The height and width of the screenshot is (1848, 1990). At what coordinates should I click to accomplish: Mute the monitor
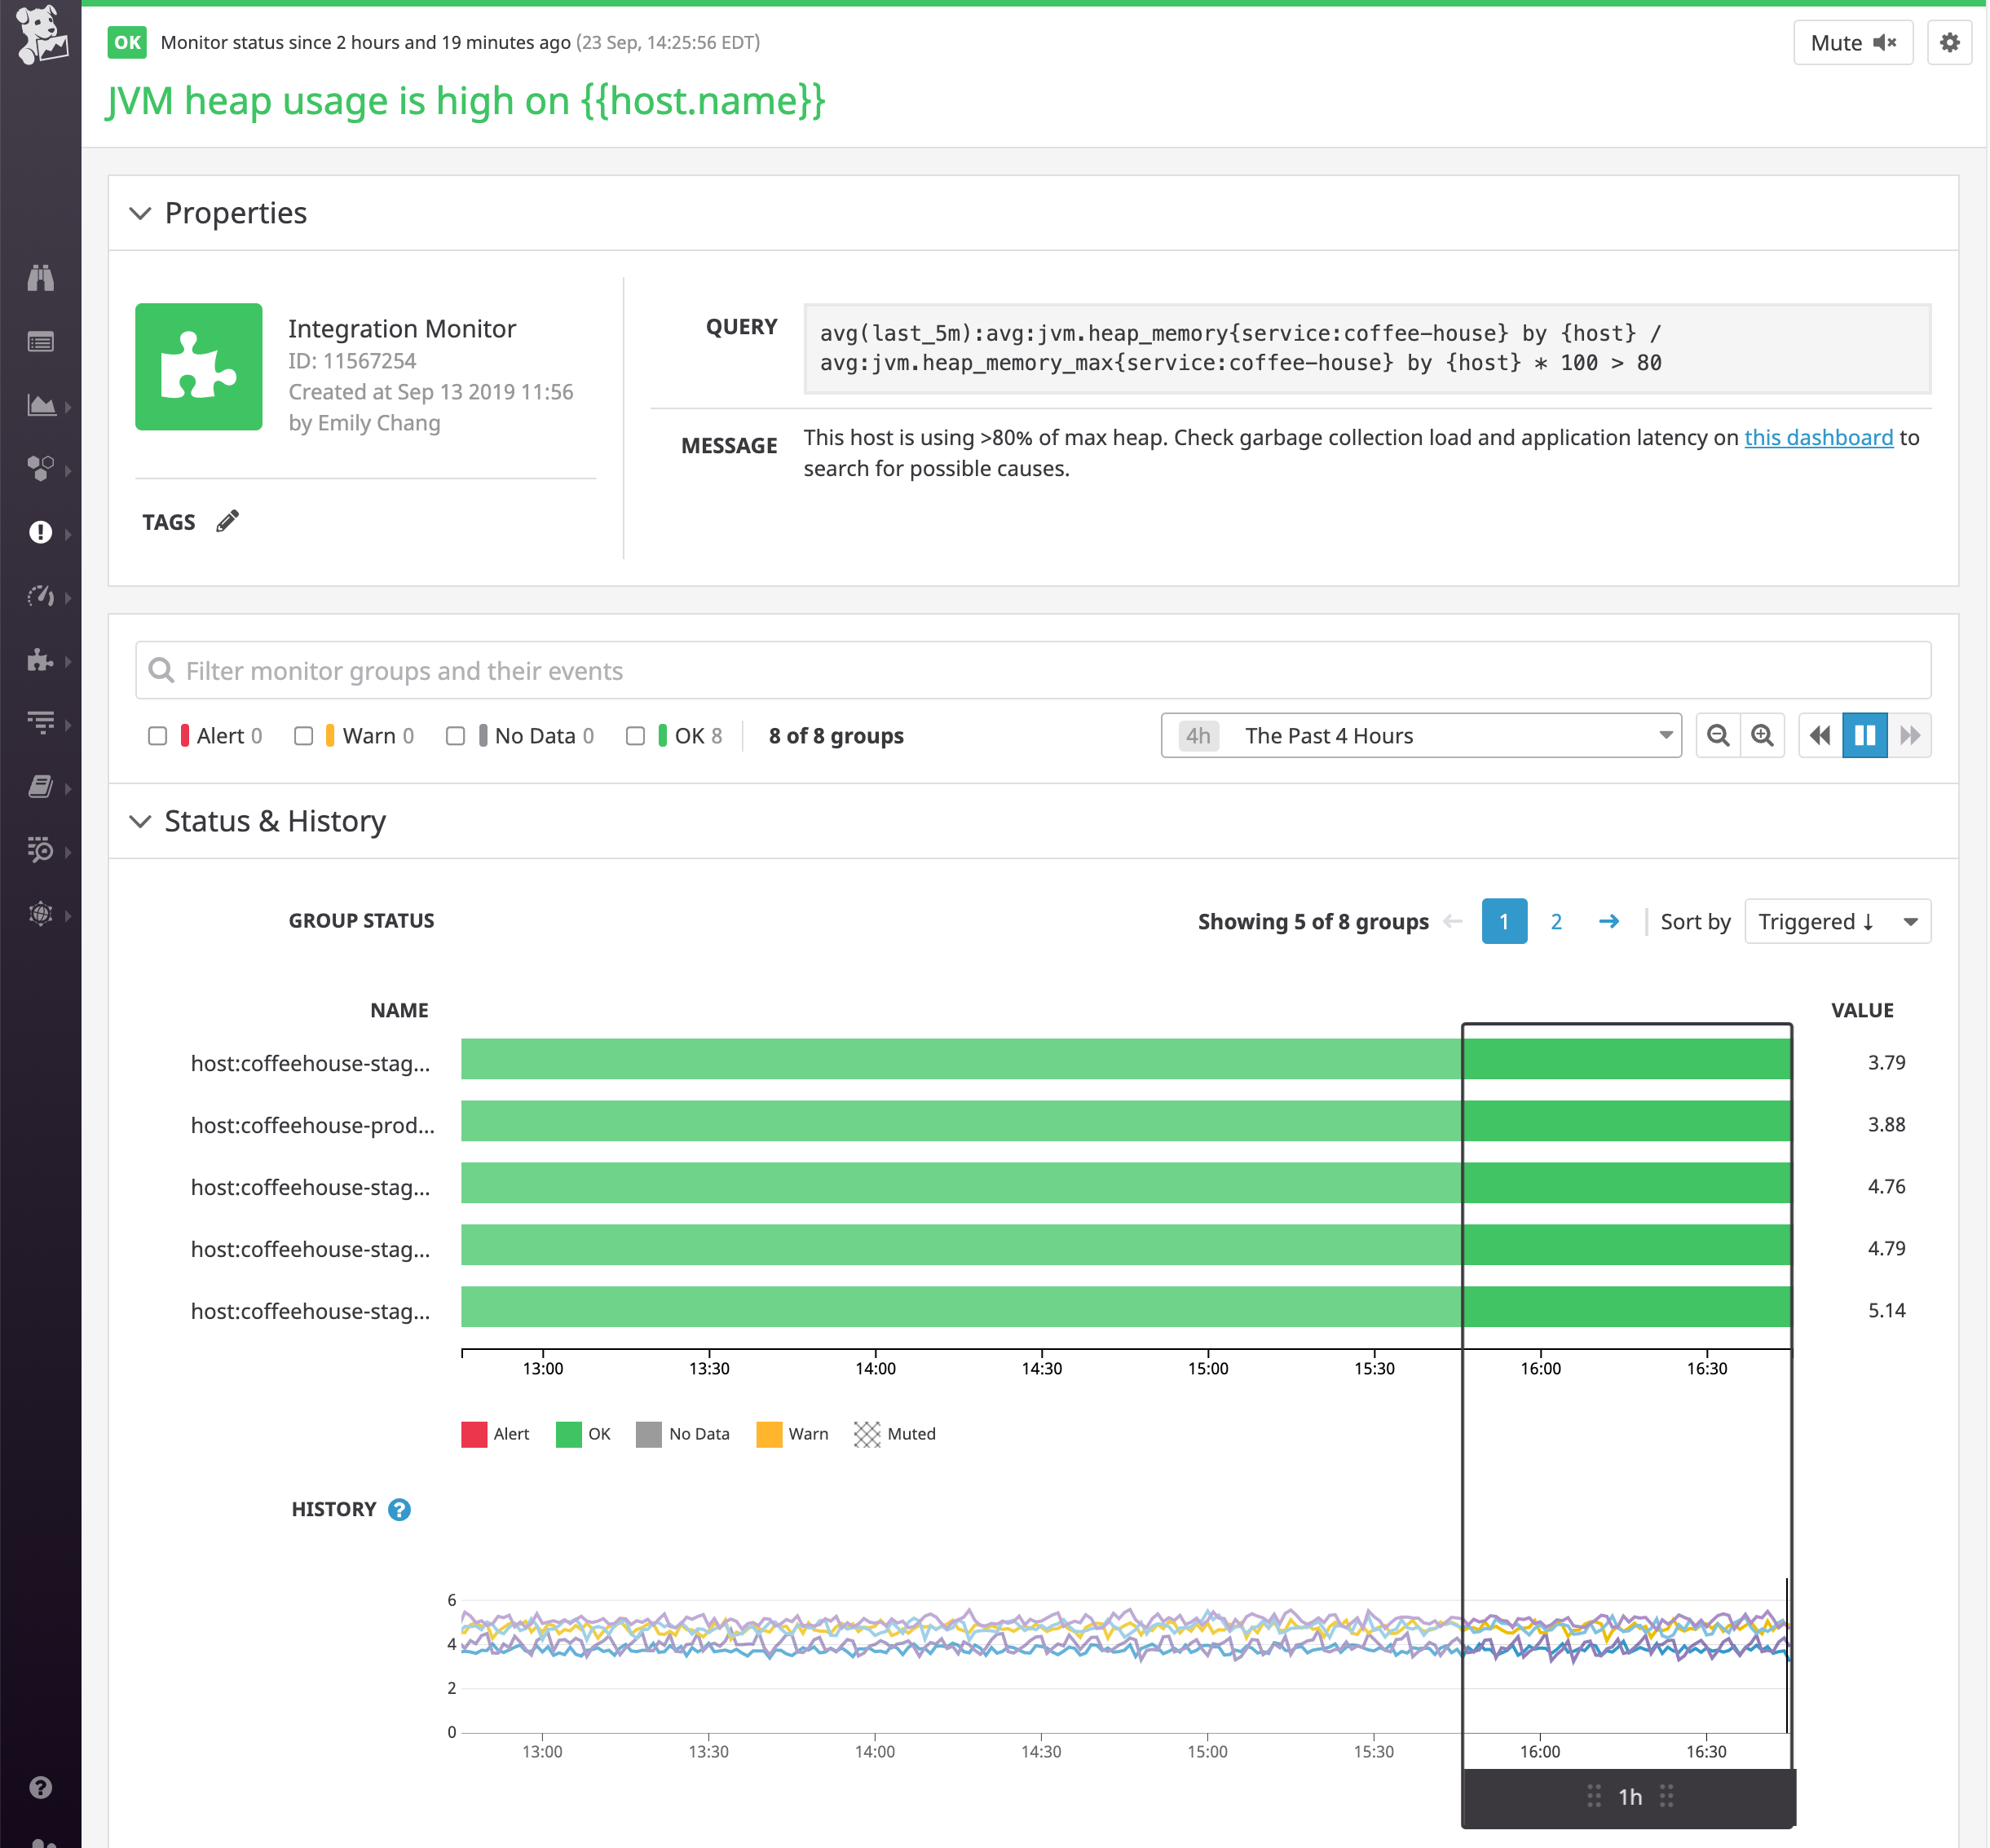click(1852, 42)
